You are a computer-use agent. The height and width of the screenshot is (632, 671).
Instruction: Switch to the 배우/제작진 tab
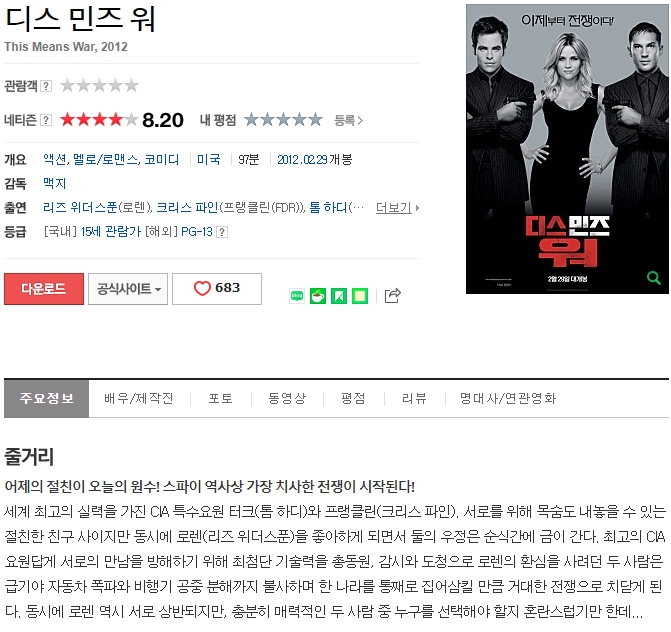[x=139, y=398]
